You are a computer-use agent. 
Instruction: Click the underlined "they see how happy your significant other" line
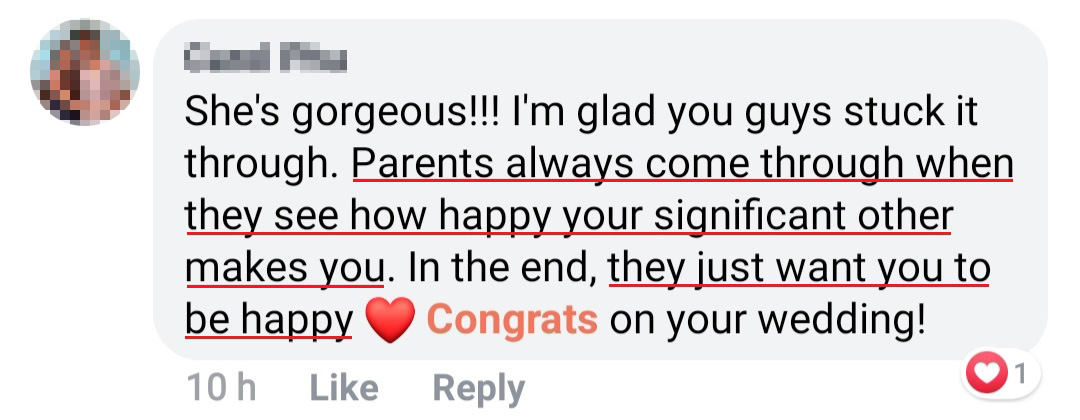coord(568,217)
